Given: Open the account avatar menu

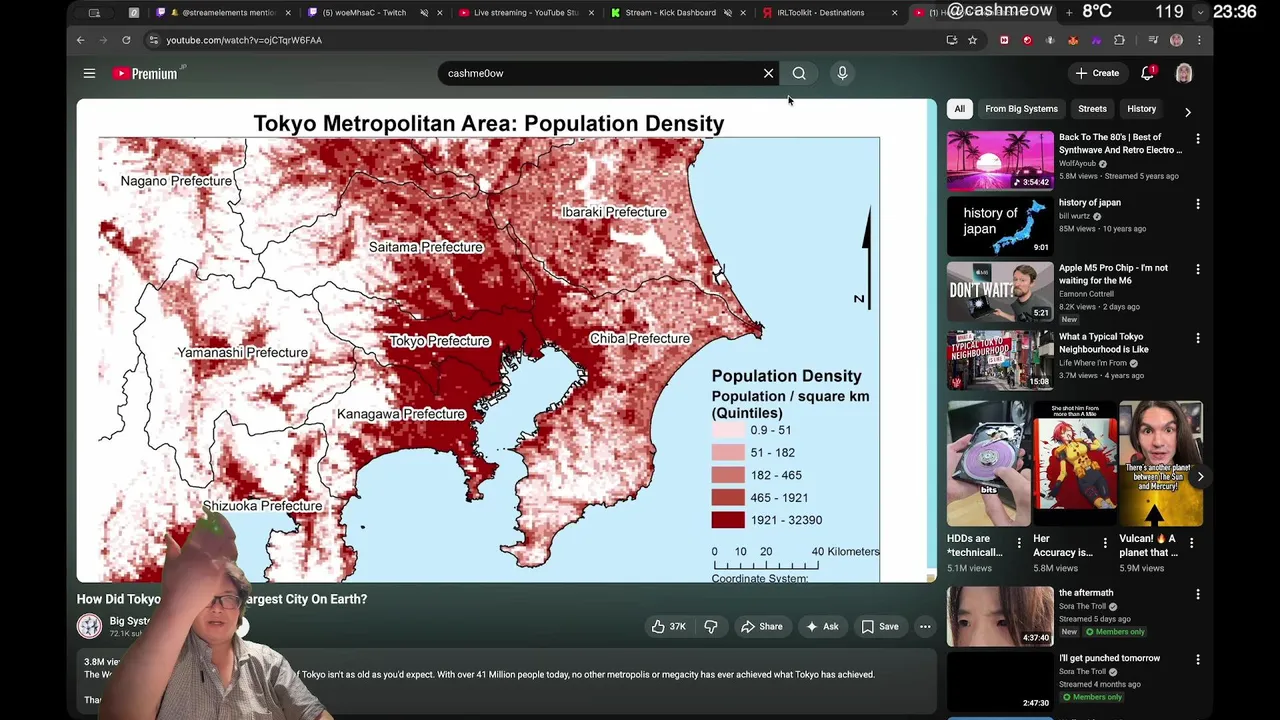Looking at the screenshot, I should tap(1184, 73).
